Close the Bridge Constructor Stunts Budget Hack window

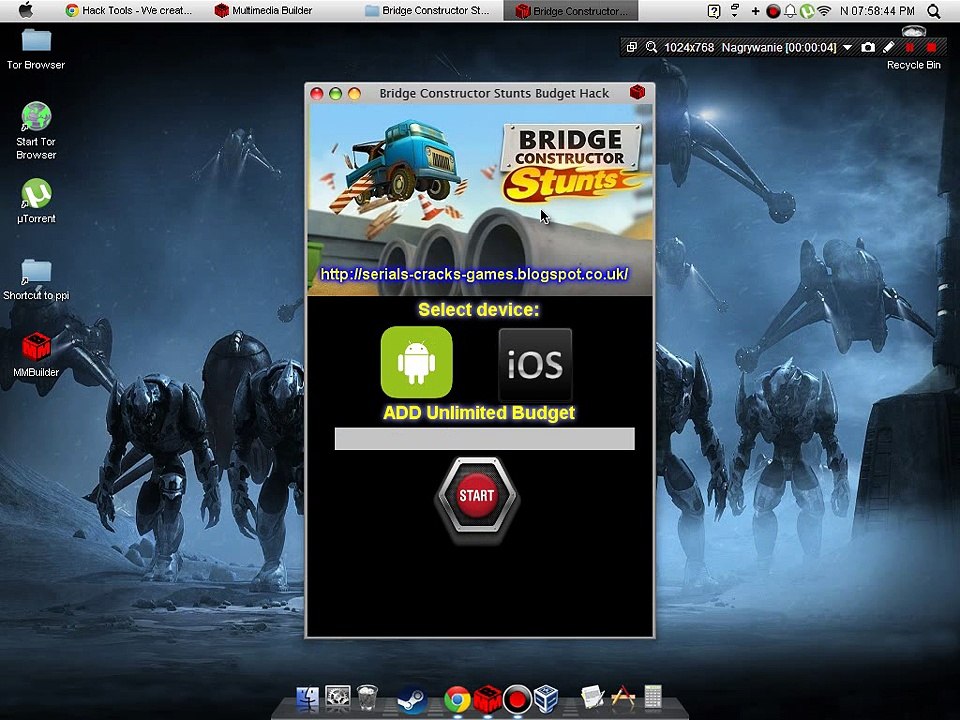(x=317, y=93)
